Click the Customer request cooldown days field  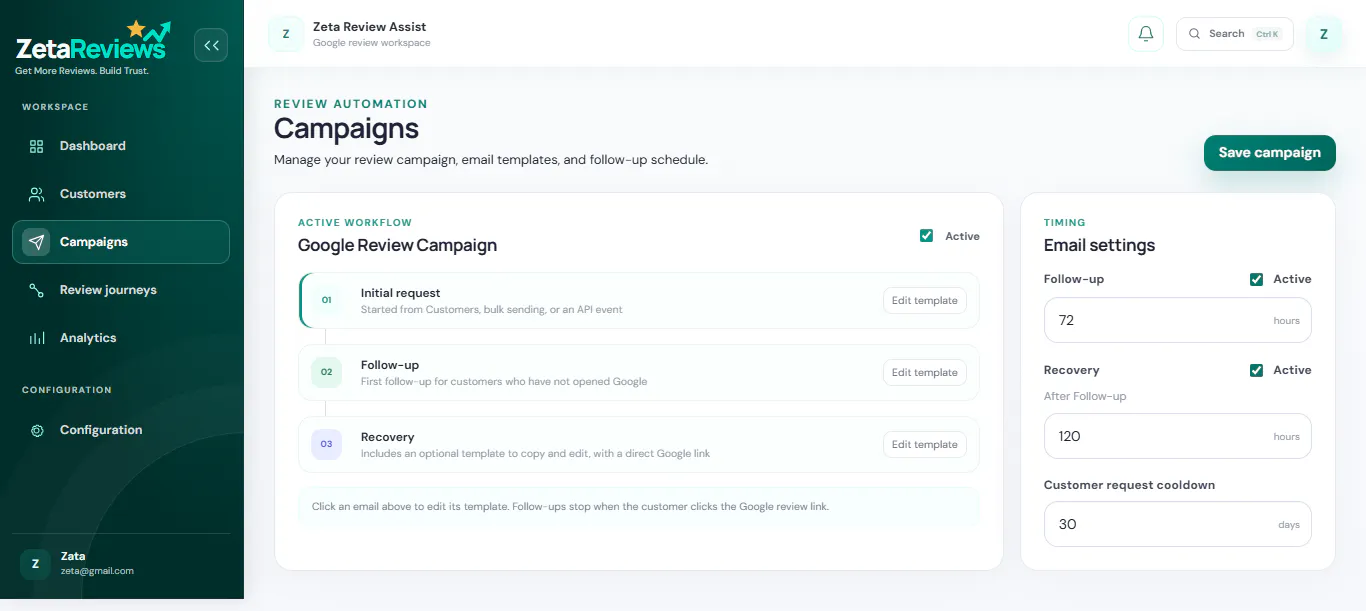tap(1177, 524)
